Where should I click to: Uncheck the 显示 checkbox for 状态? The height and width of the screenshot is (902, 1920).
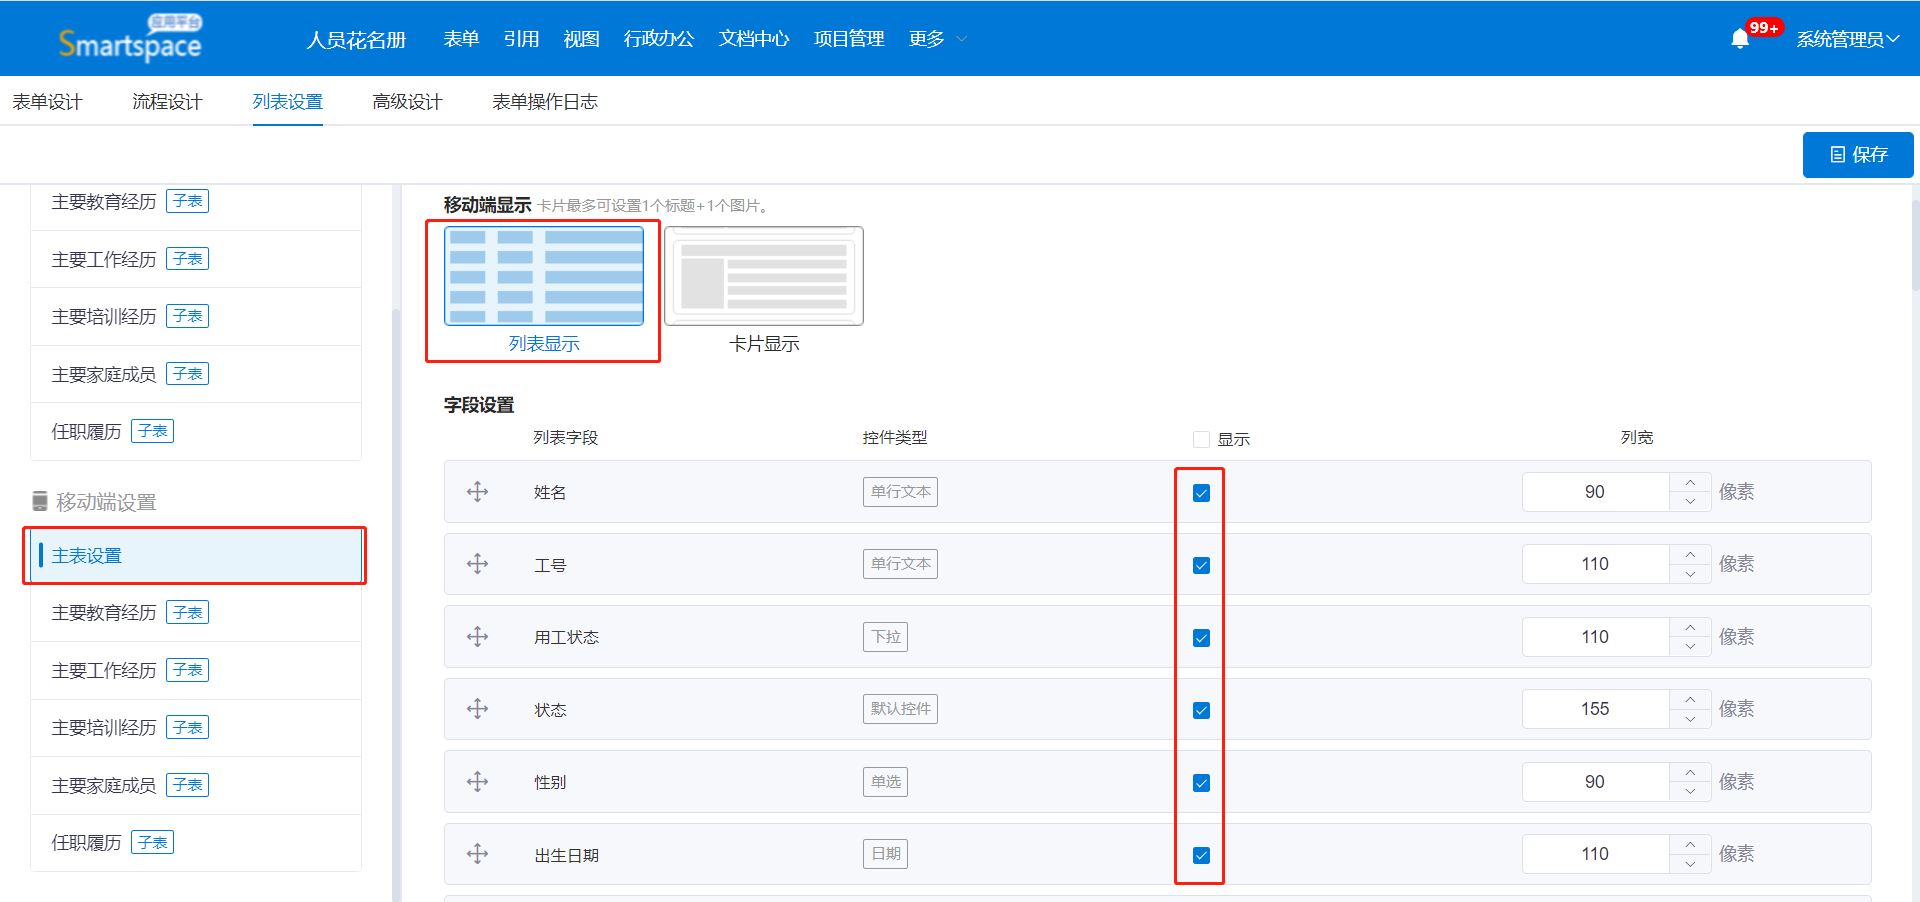(x=1202, y=710)
